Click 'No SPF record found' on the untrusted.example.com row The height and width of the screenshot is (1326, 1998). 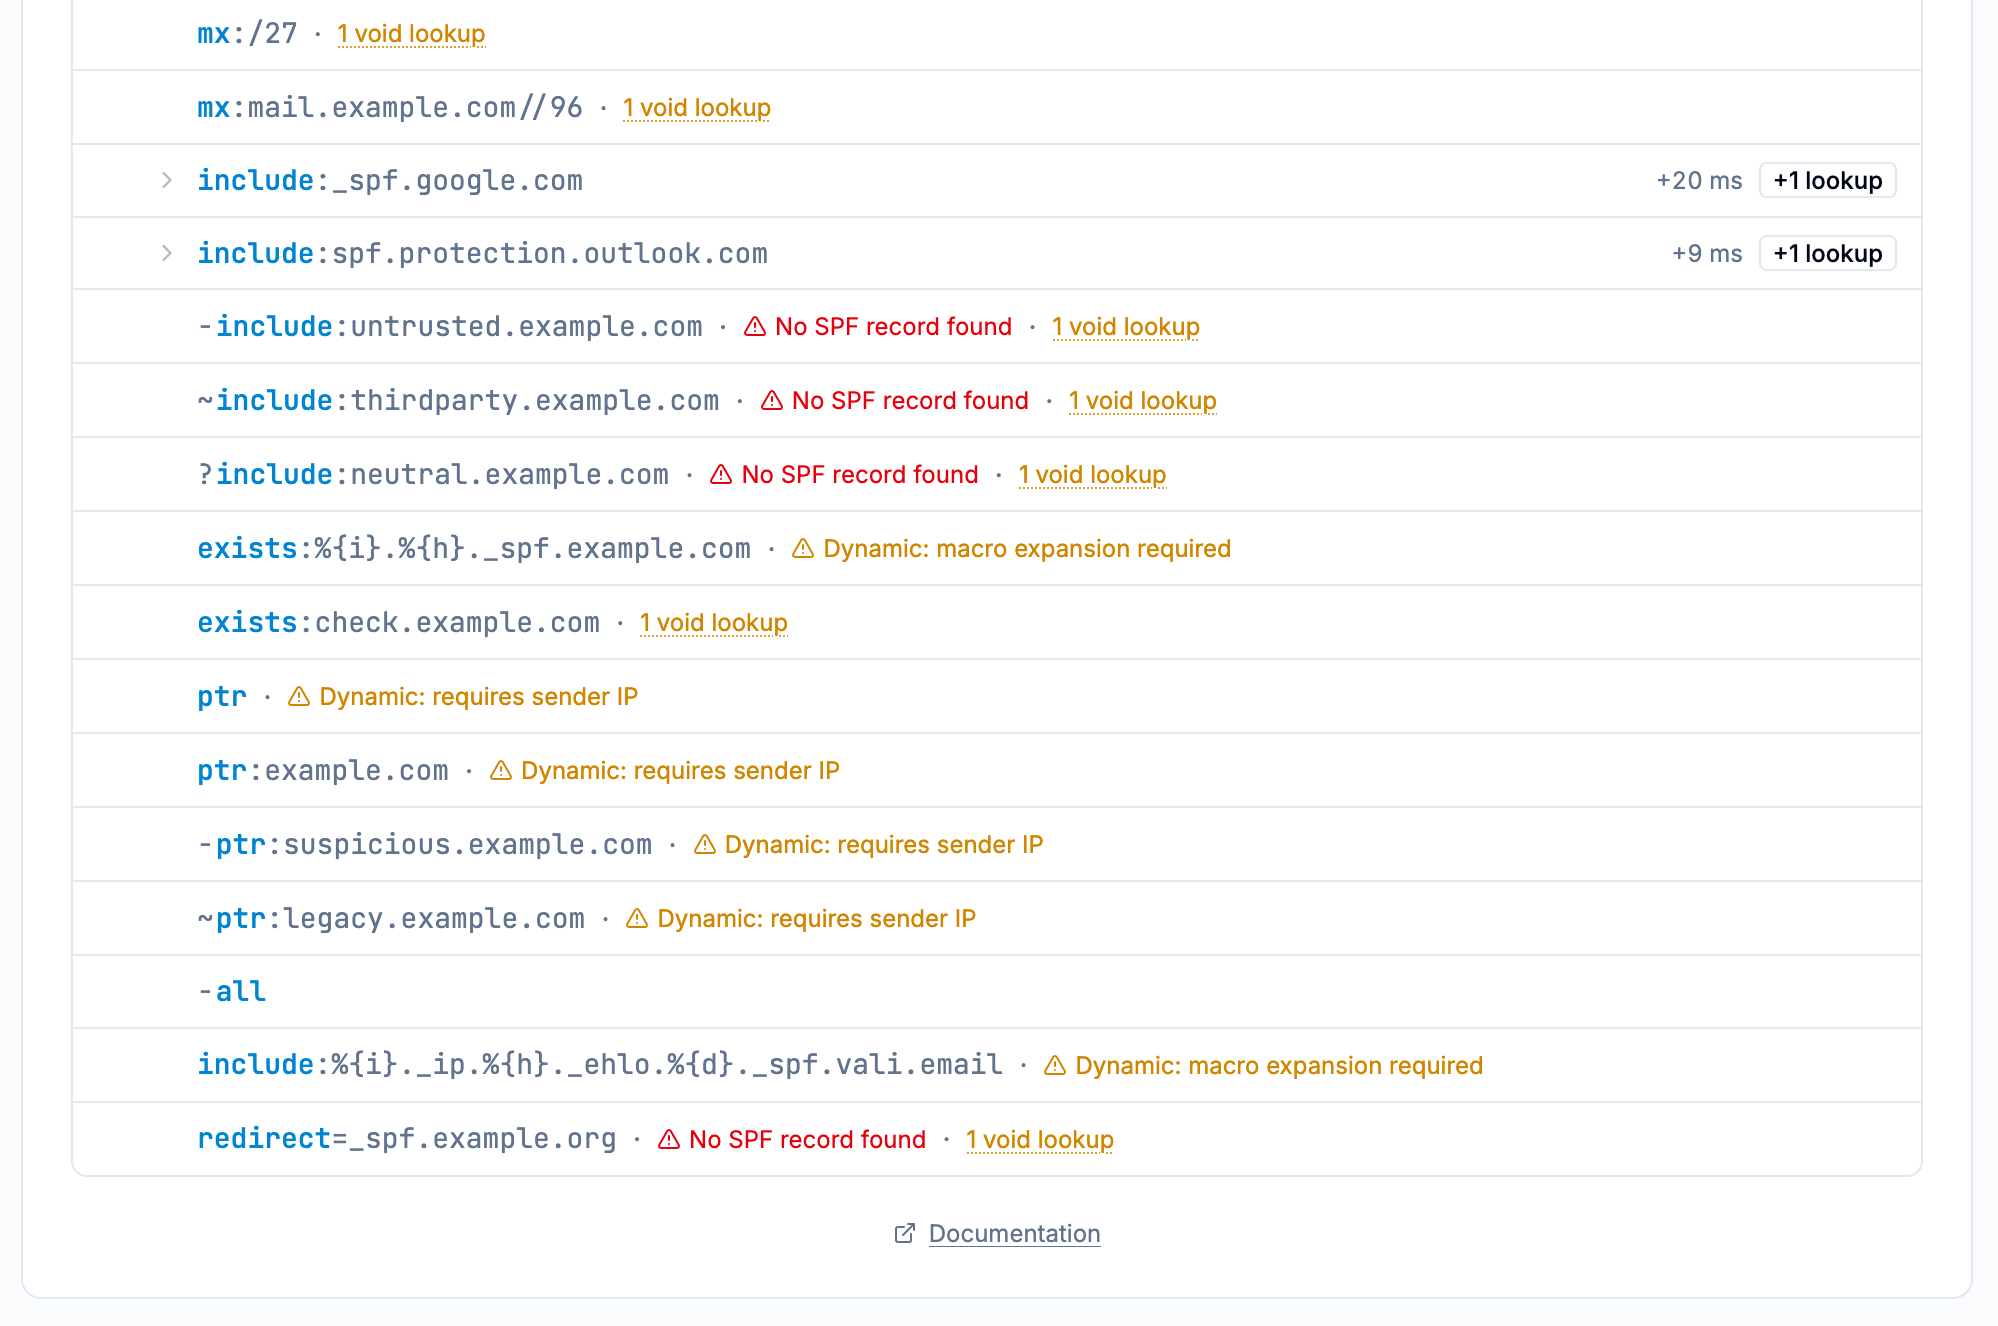pos(893,326)
